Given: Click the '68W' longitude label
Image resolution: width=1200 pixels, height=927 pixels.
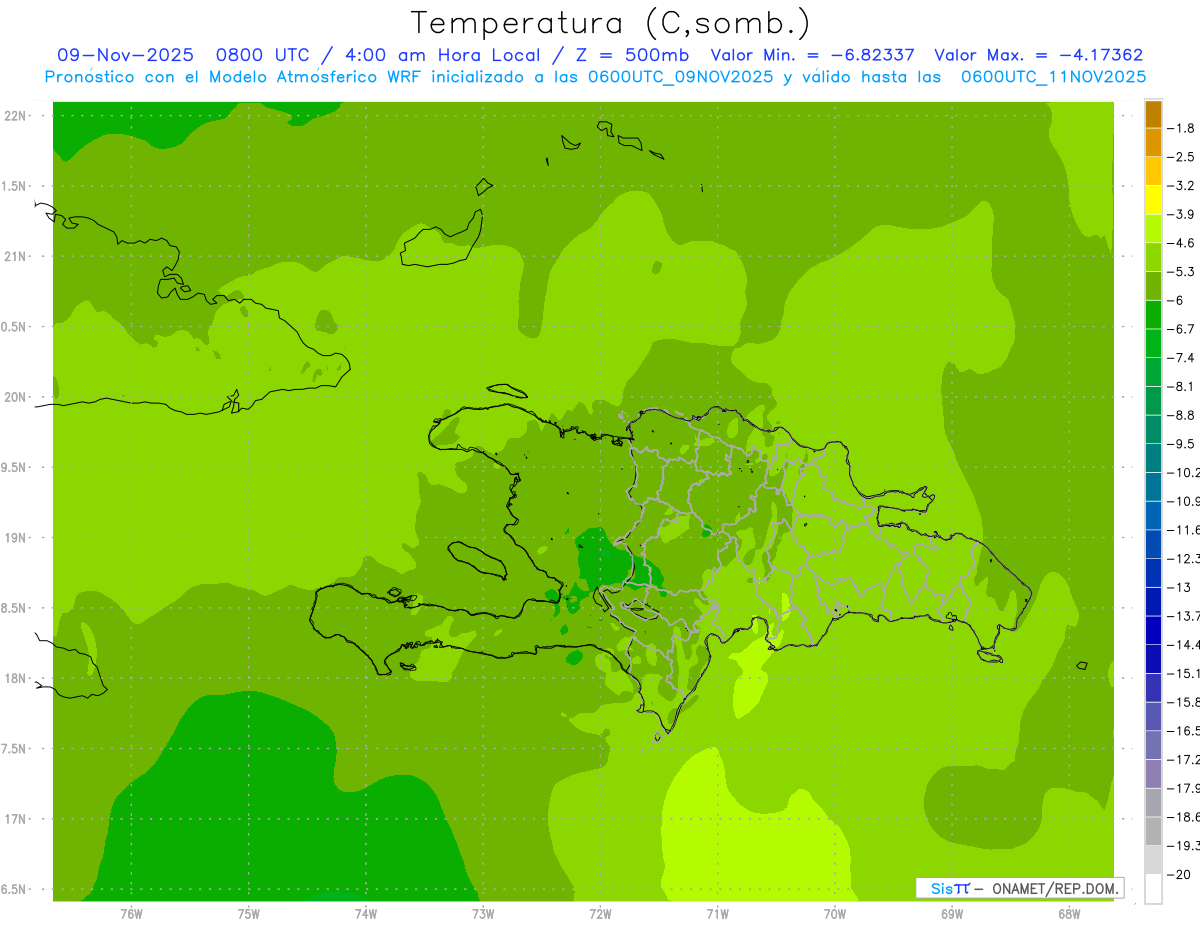Looking at the screenshot, I should [1069, 914].
